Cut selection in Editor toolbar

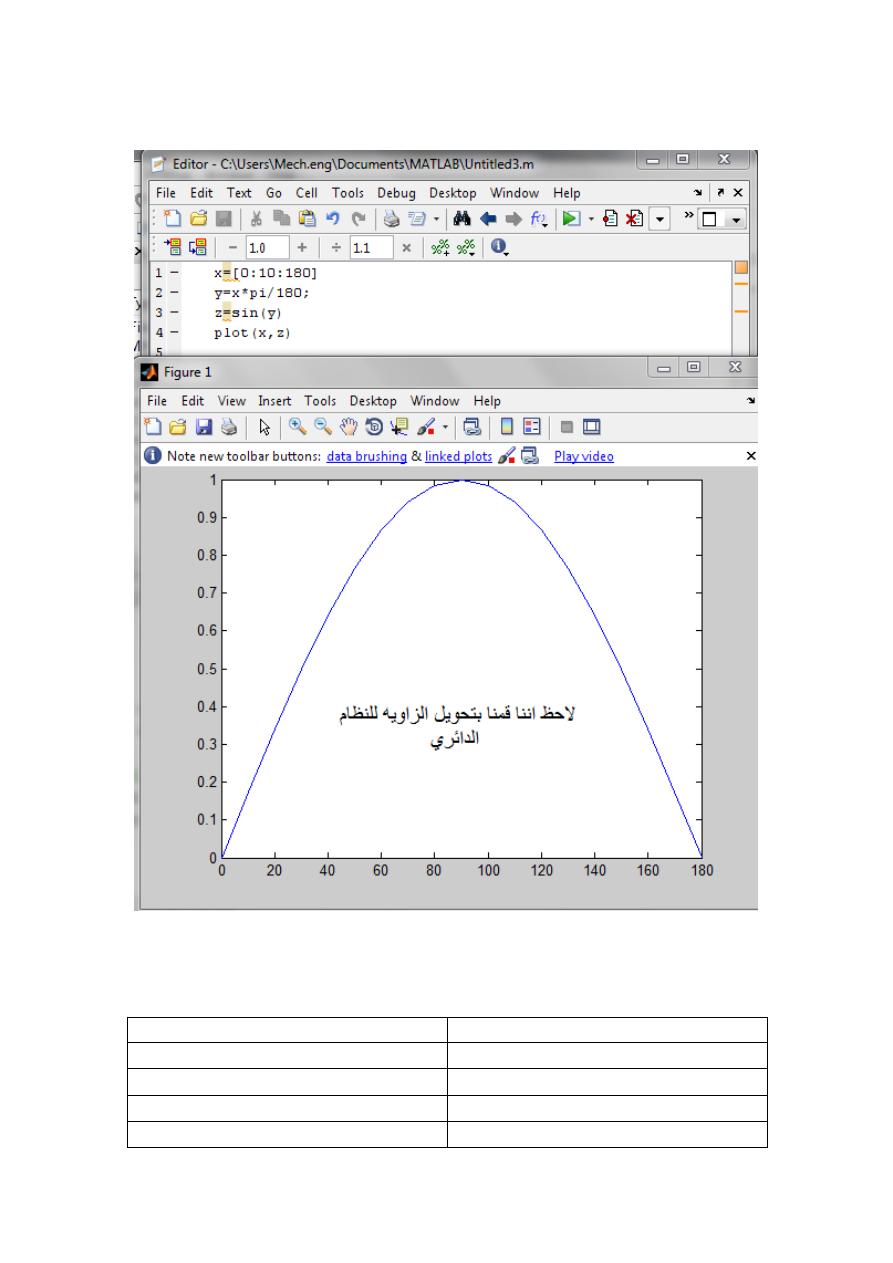(255, 218)
